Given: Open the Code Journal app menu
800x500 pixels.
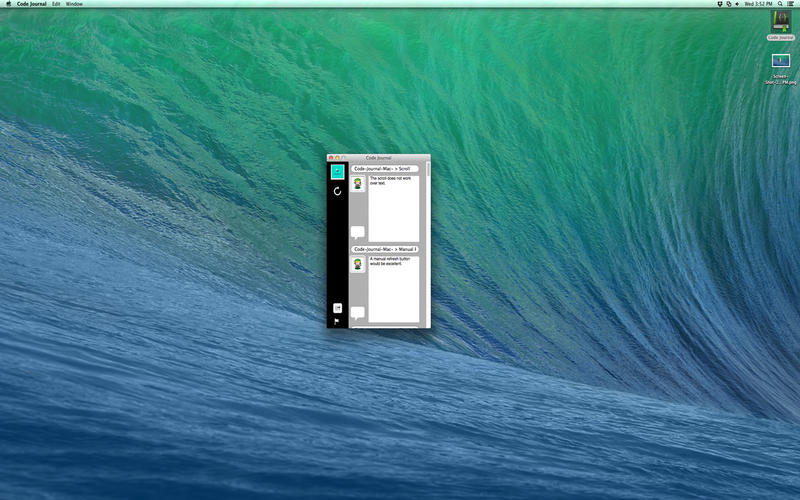Looking at the screenshot, I should [32, 4].
